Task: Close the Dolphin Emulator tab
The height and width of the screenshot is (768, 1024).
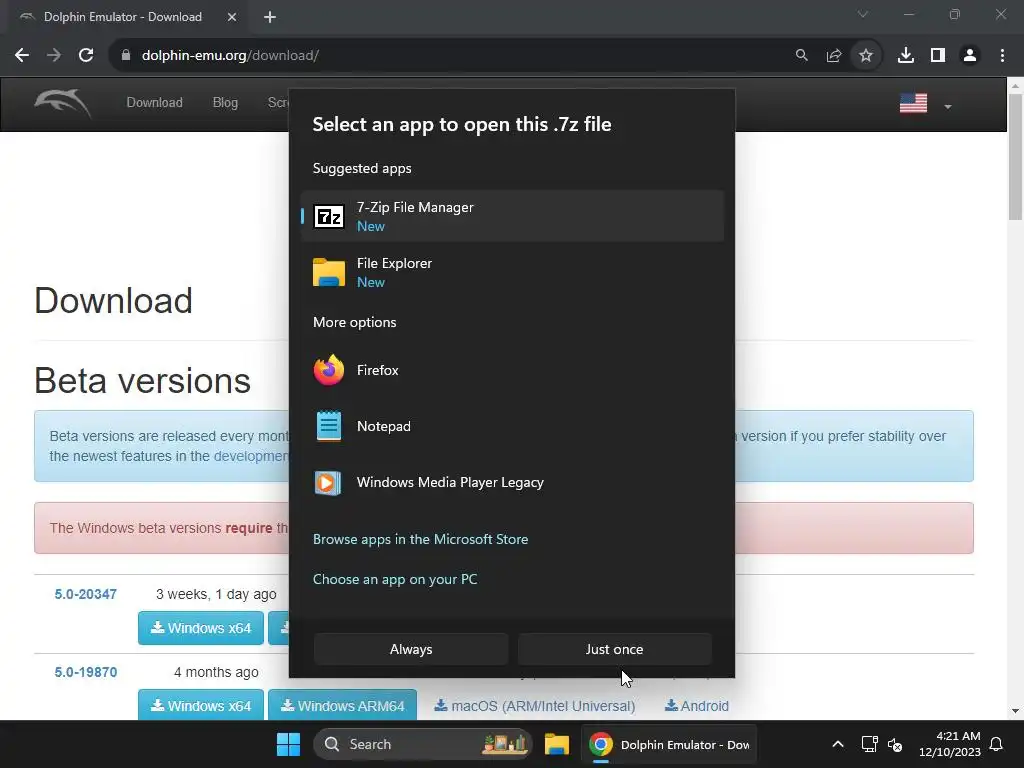Action: (x=232, y=17)
